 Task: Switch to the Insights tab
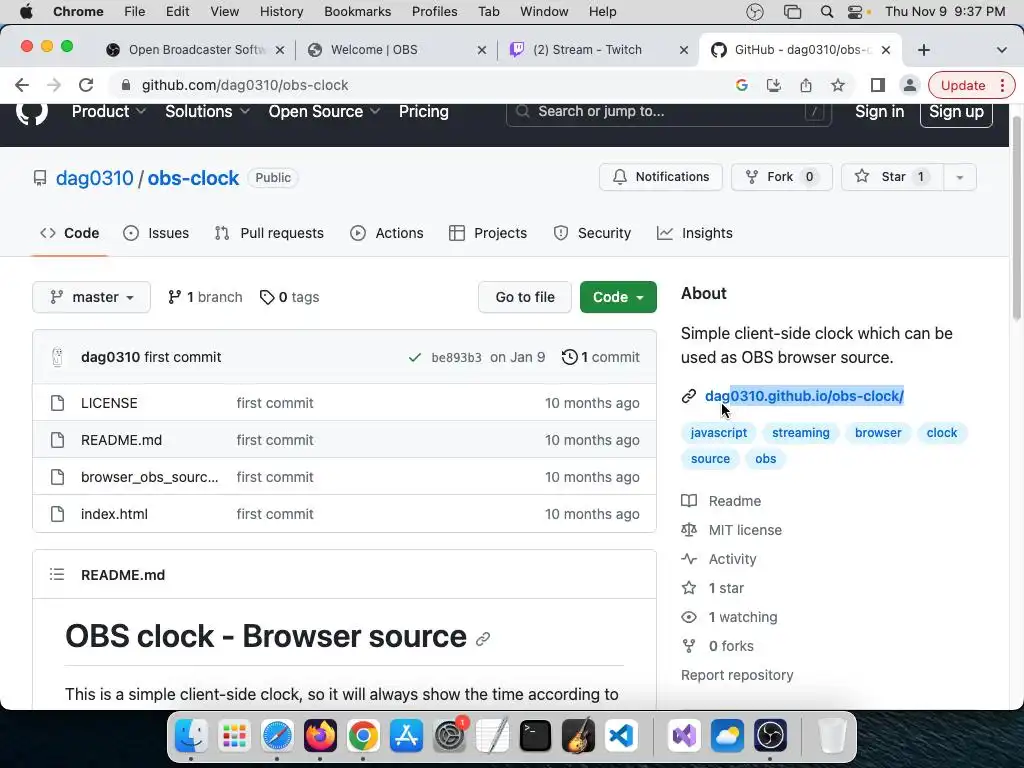click(695, 233)
